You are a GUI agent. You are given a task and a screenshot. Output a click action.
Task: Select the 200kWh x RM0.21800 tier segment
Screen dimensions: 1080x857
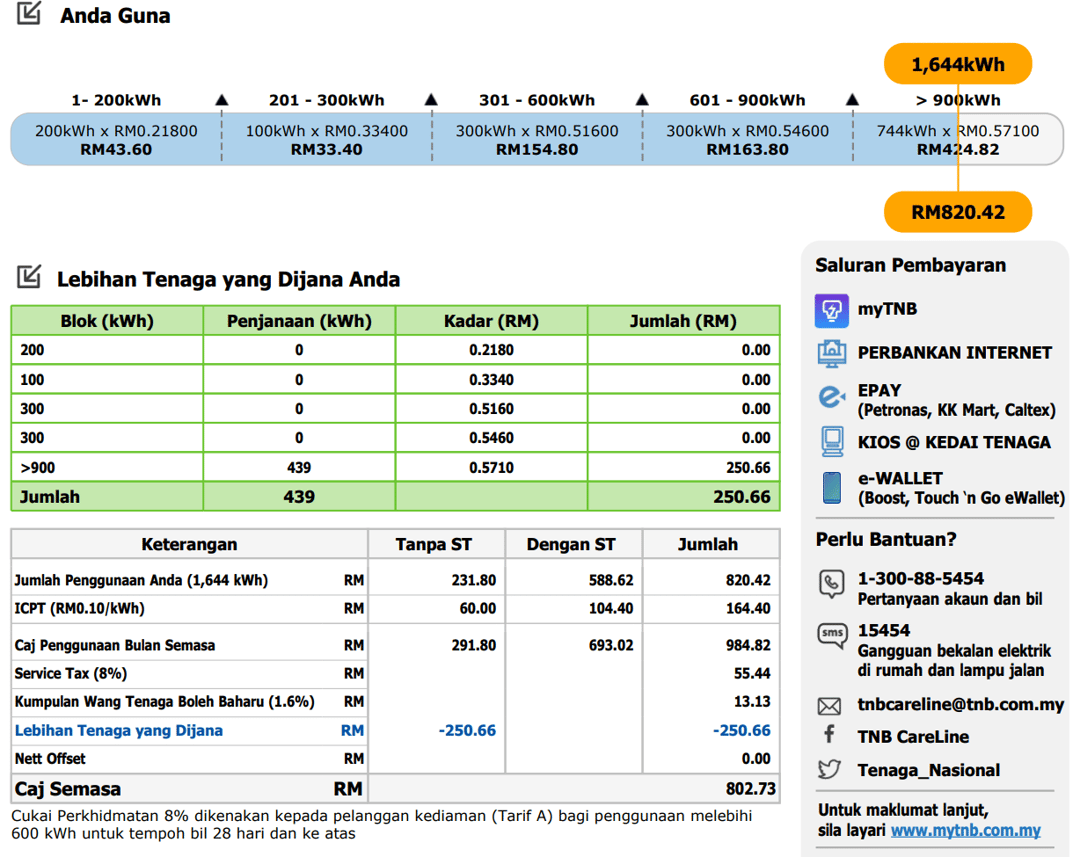[x=116, y=139]
